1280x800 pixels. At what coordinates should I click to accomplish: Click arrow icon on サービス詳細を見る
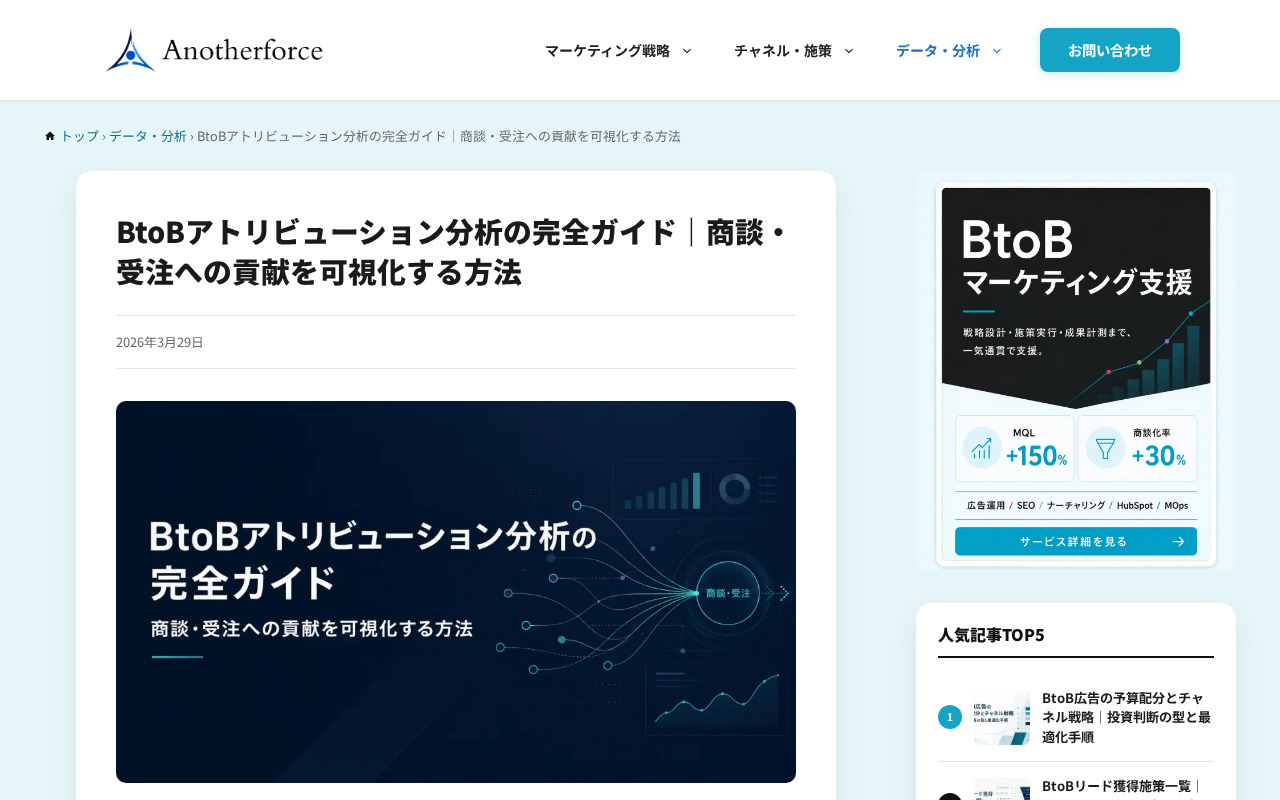tap(1179, 541)
